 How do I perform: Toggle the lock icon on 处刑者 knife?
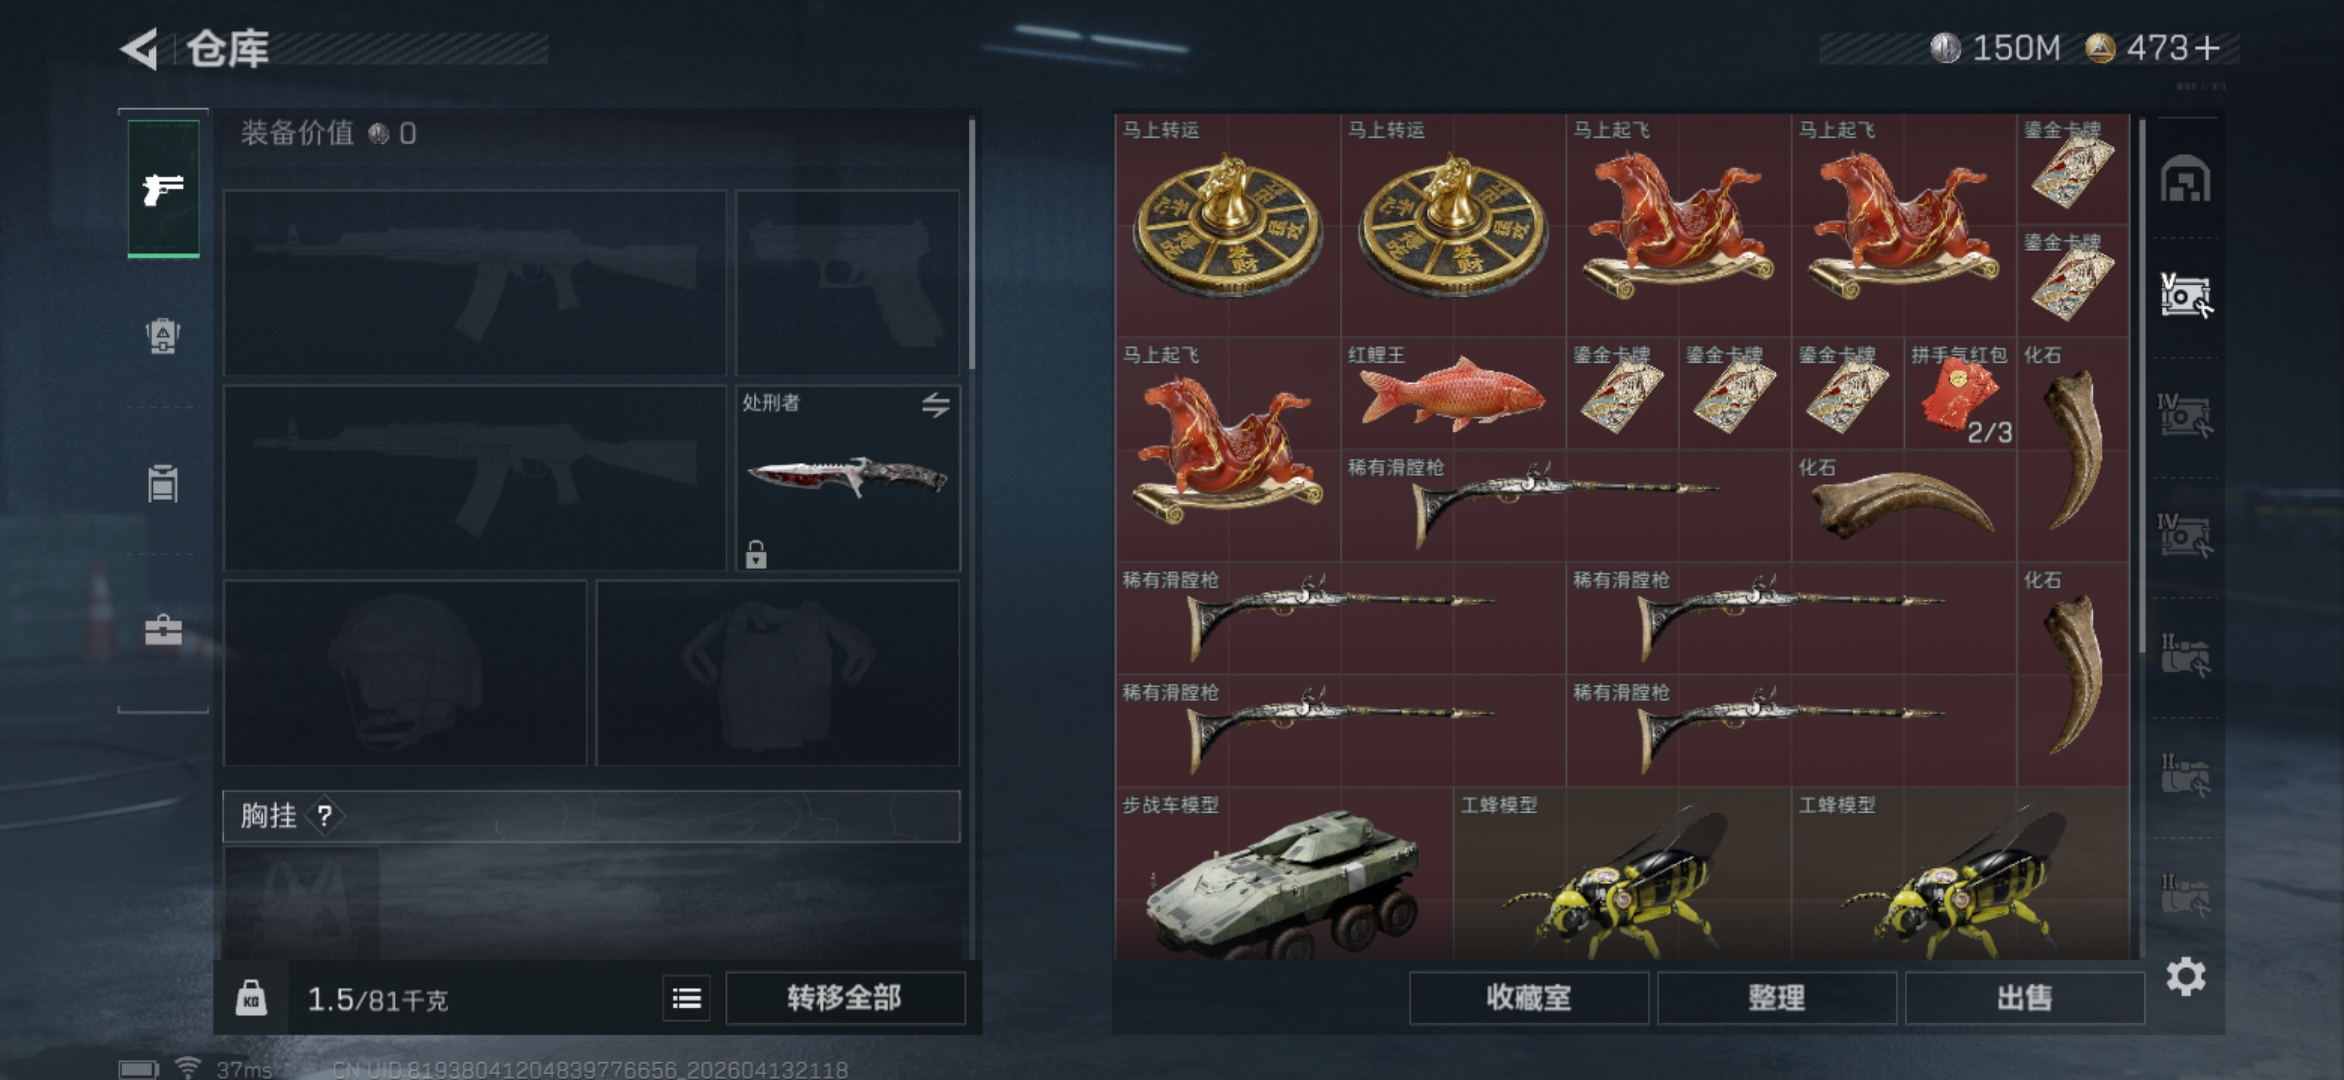[756, 553]
